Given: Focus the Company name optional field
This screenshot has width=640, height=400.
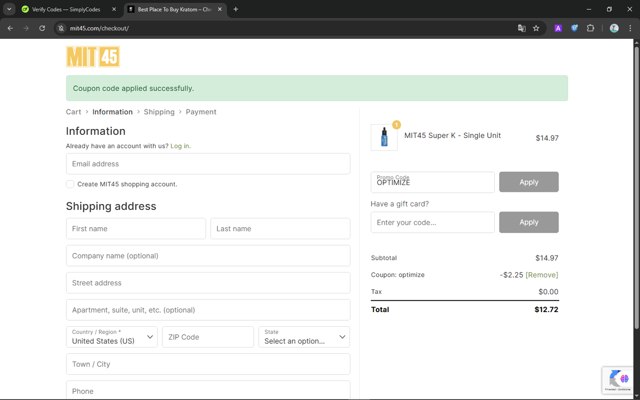Looking at the screenshot, I should (208, 256).
